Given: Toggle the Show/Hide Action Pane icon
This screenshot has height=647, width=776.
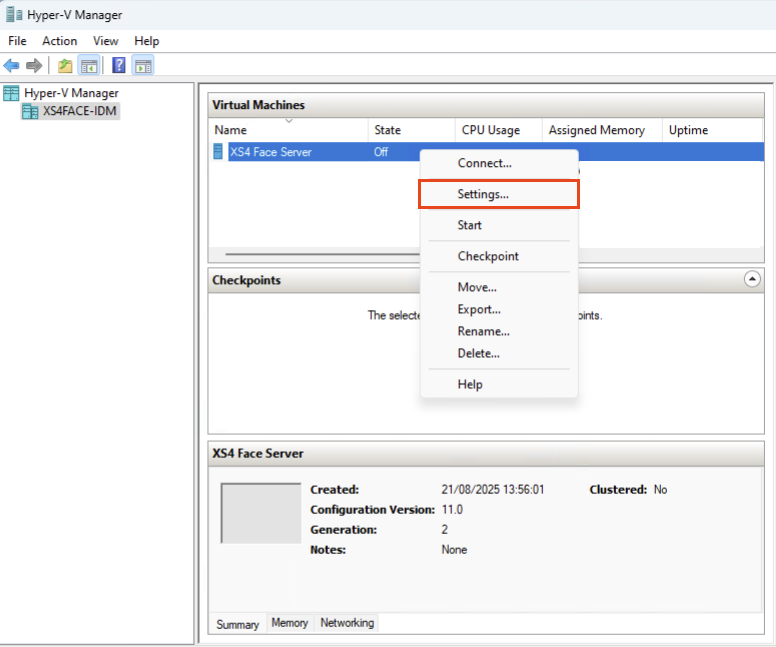Looking at the screenshot, I should [x=143, y=65].
